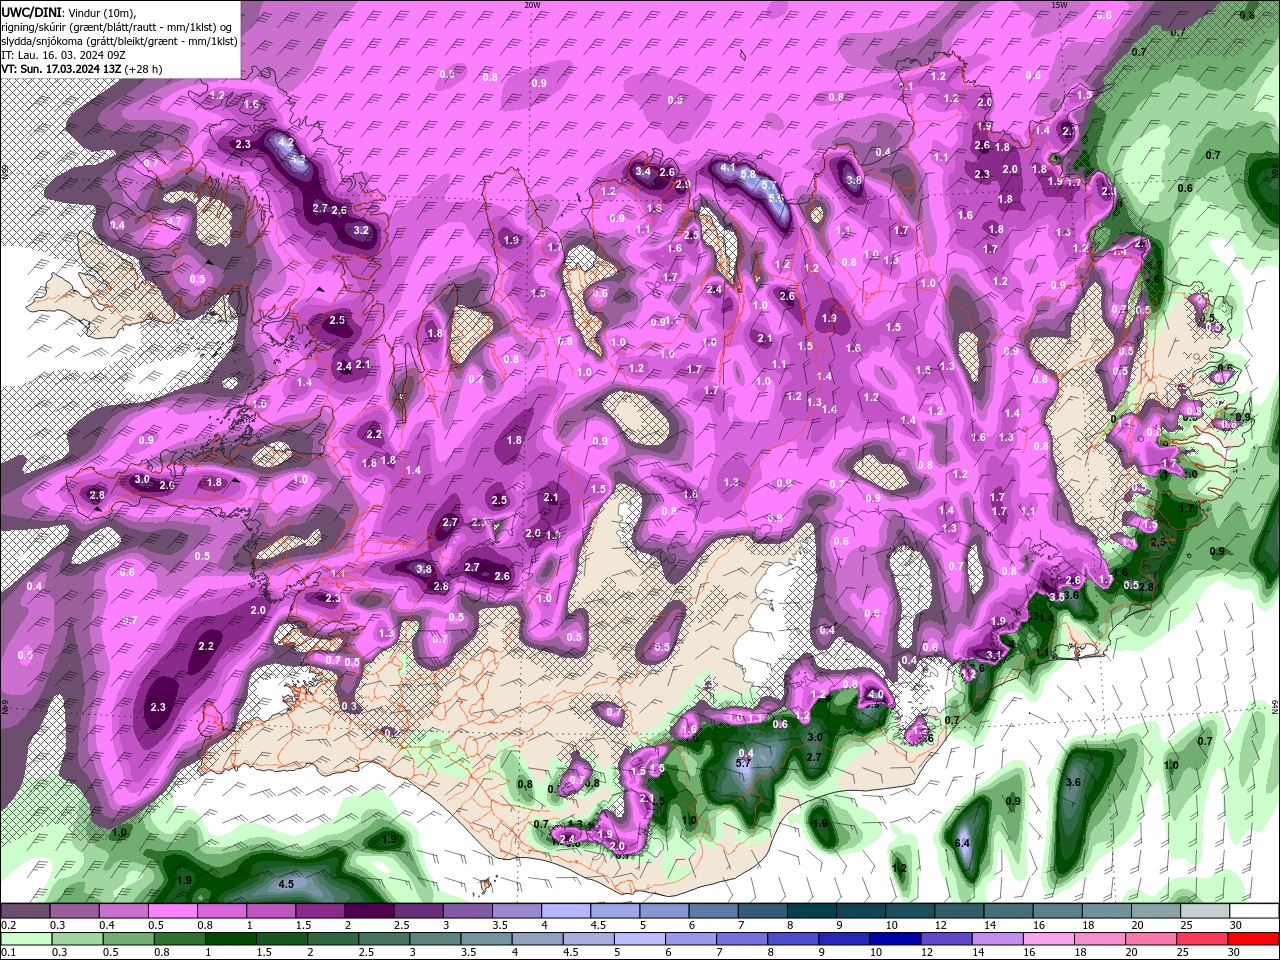Select the 'IT: Lau. 16. 03. 2024 09Z' line
The width and height of the screenshot is (1280, 960).
61,54
